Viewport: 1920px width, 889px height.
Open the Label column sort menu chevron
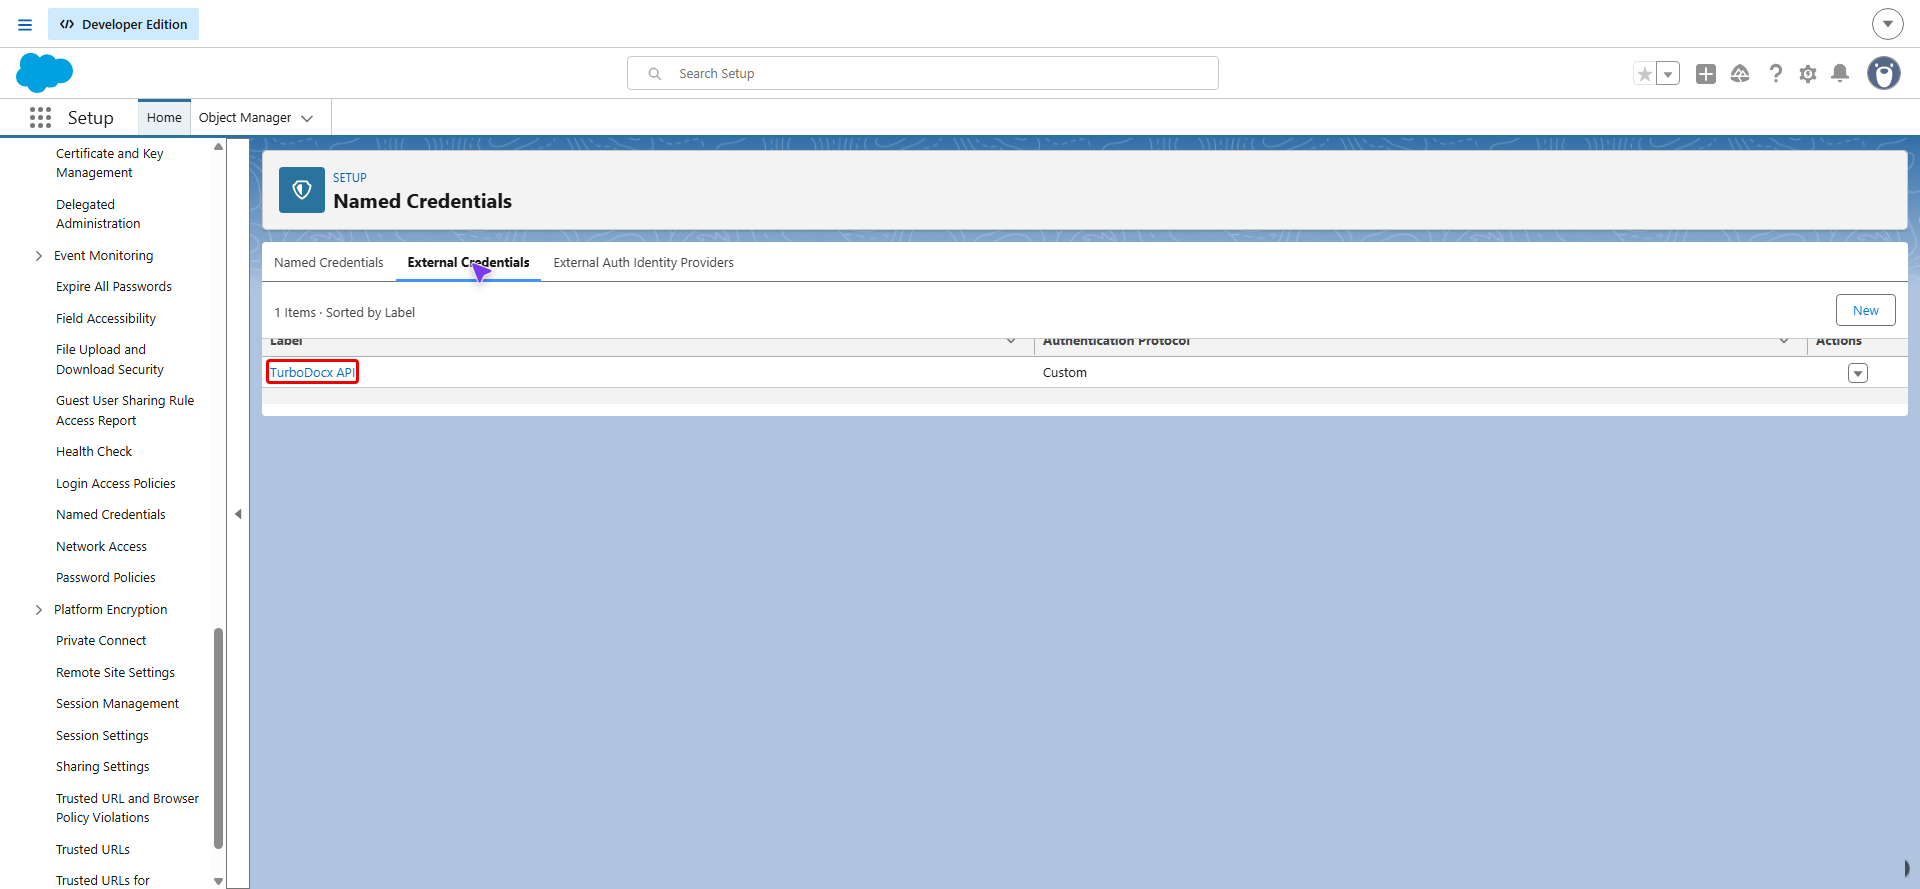coord(1011,341)
